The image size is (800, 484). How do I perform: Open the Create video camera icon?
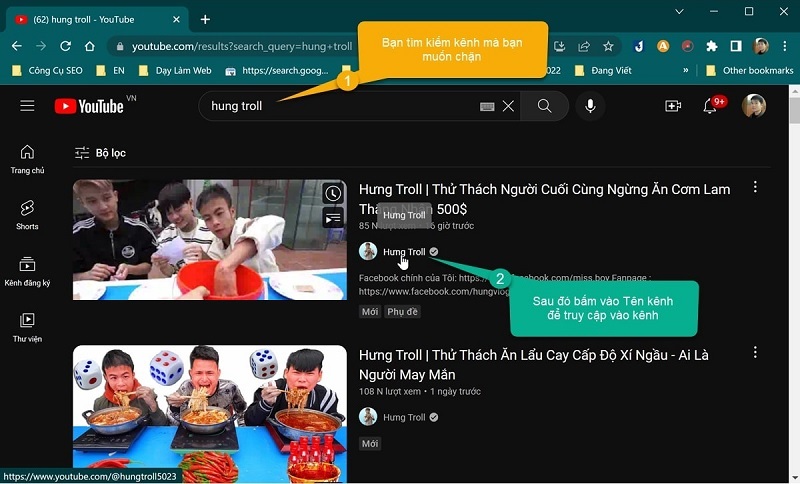pyautogui.click(x=672, y=106)
